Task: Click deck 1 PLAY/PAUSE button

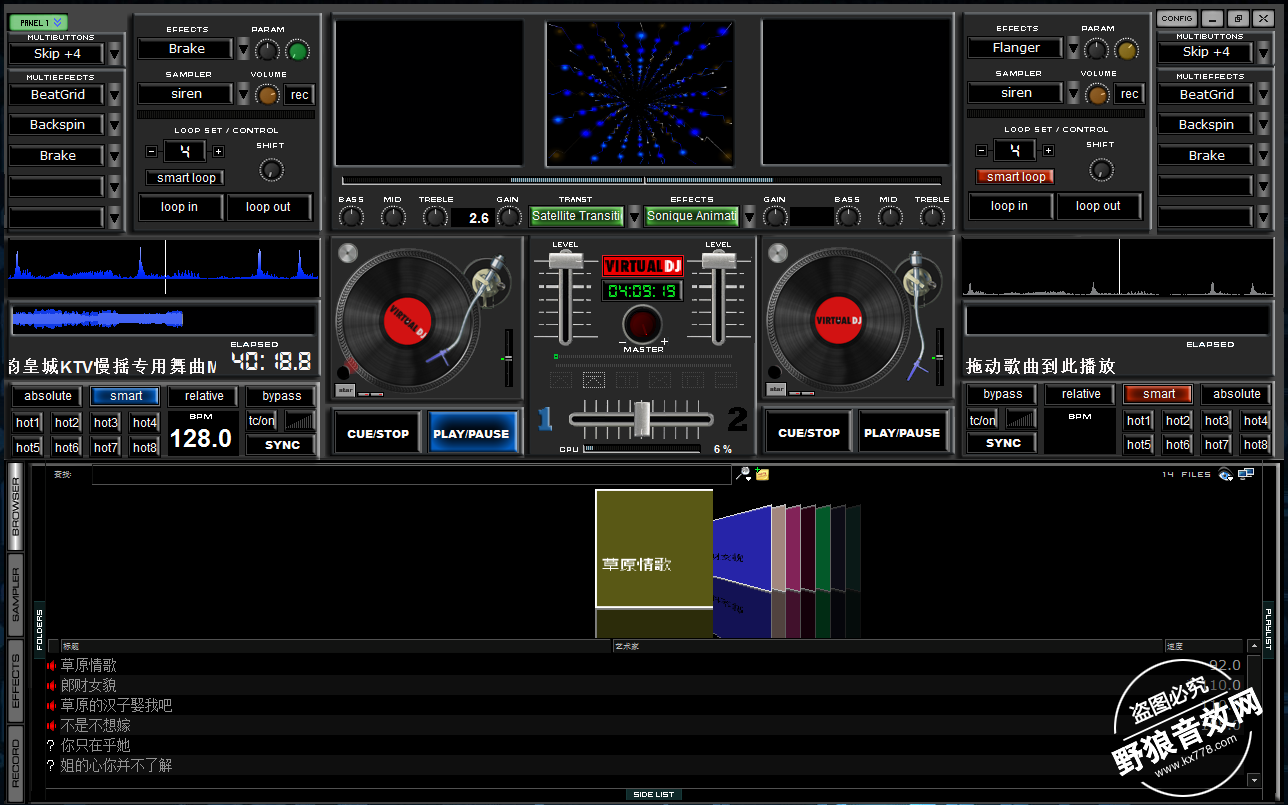Action: [x=471, y=434]
